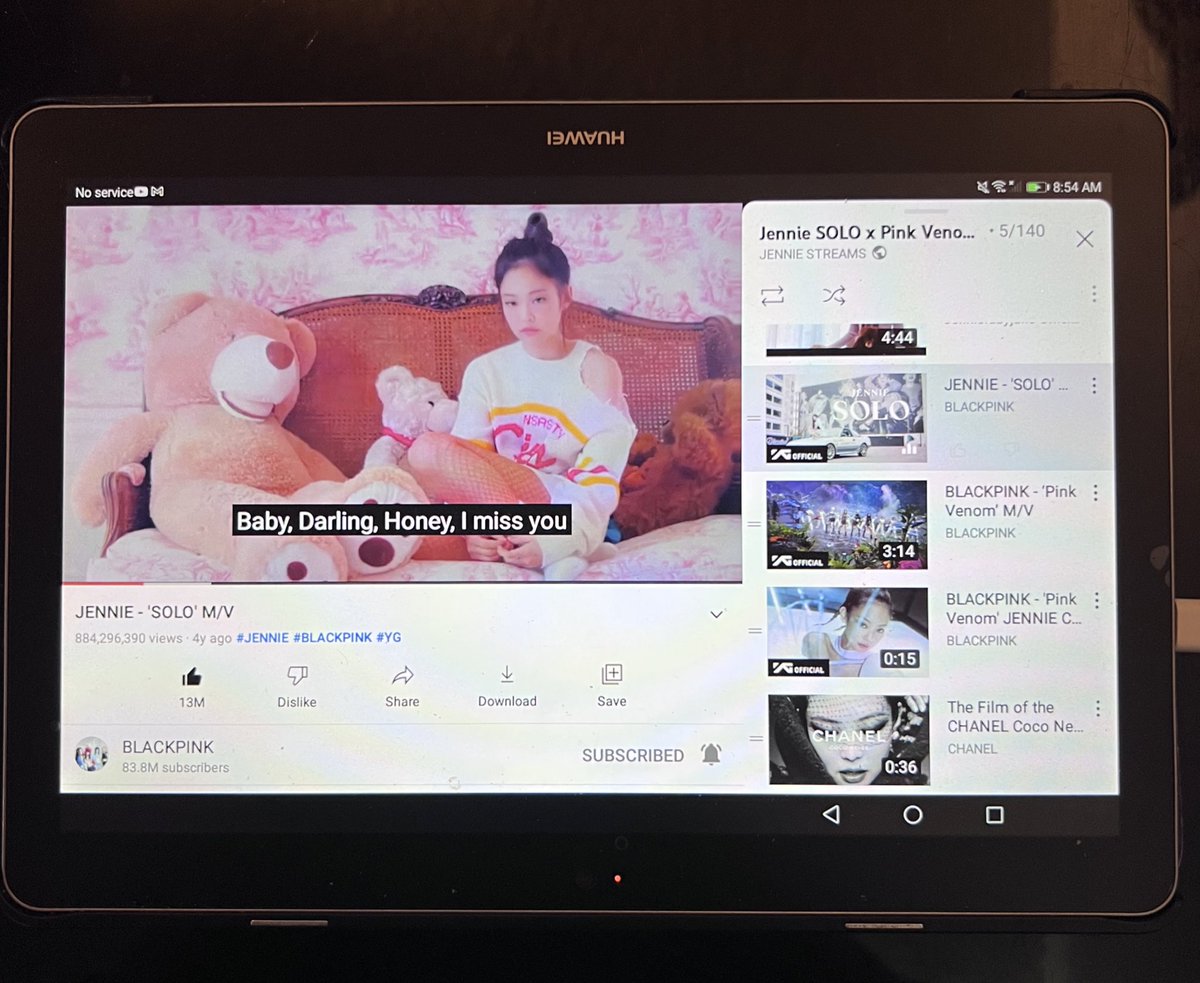Tap JENNIE STREAMS playlist owner text

click(813, 254)
